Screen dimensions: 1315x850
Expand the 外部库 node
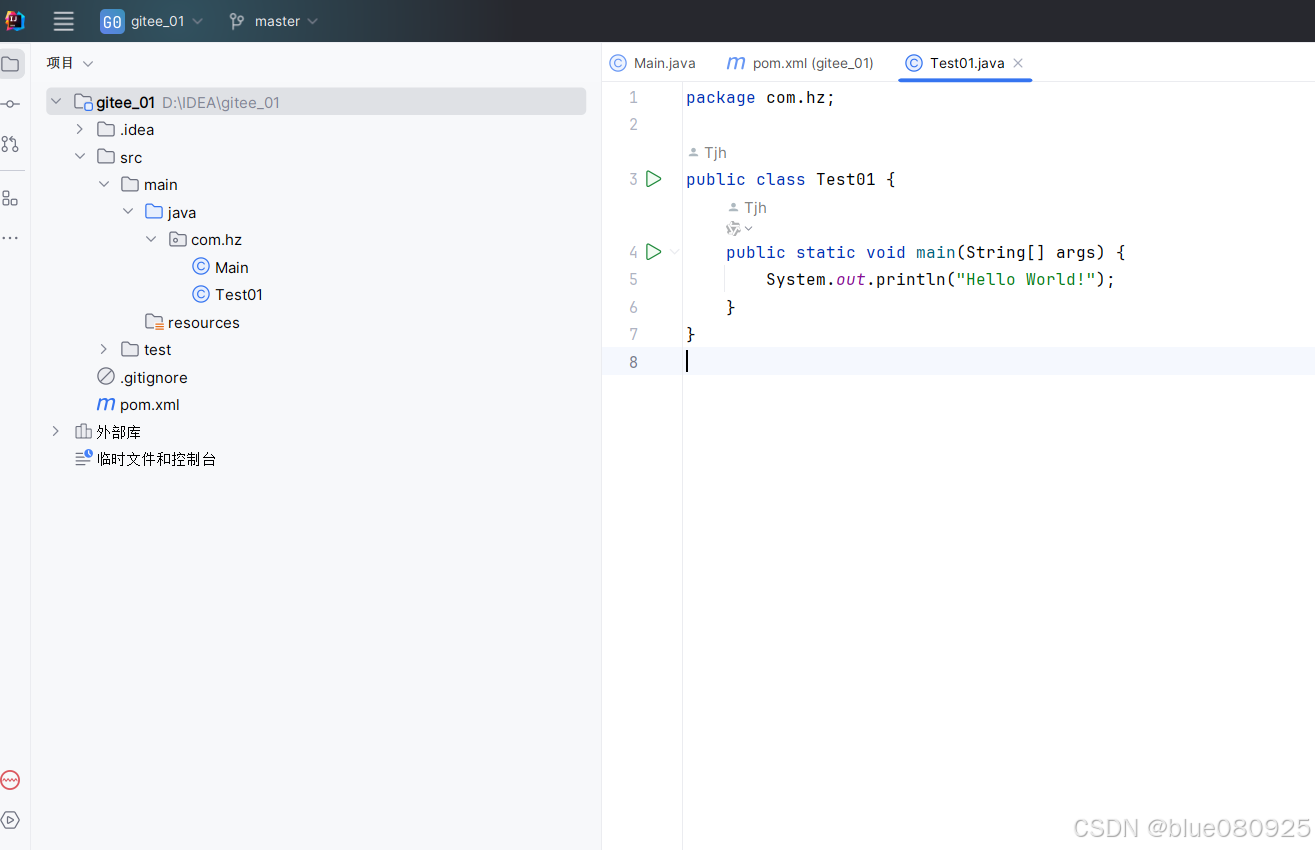(56, 432)
